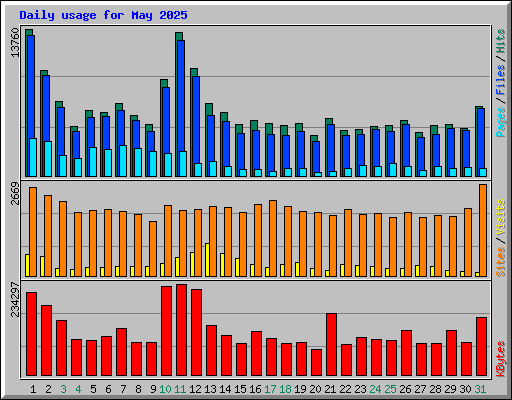
Task: Click day 6 on the x-axis
Action: (108, 389)
